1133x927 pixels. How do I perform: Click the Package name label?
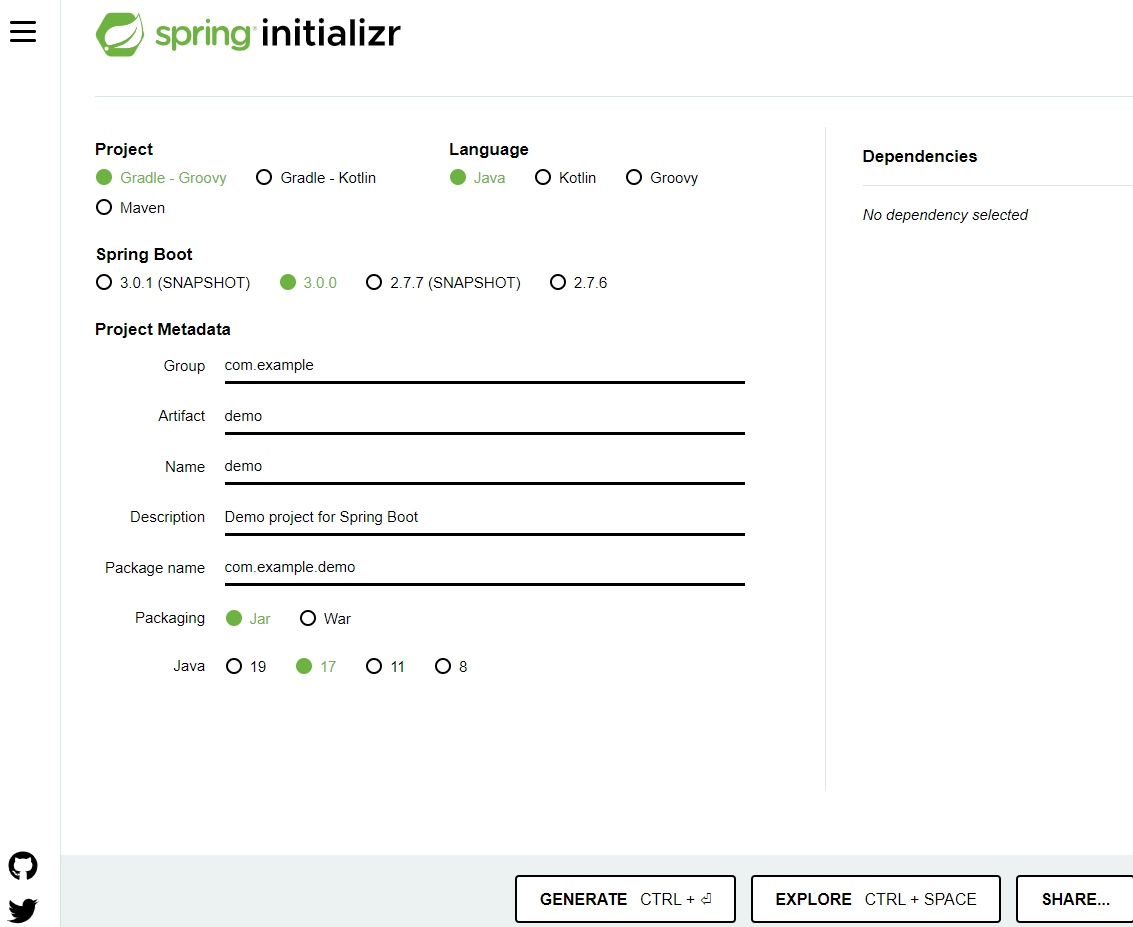tap(155, 568)
